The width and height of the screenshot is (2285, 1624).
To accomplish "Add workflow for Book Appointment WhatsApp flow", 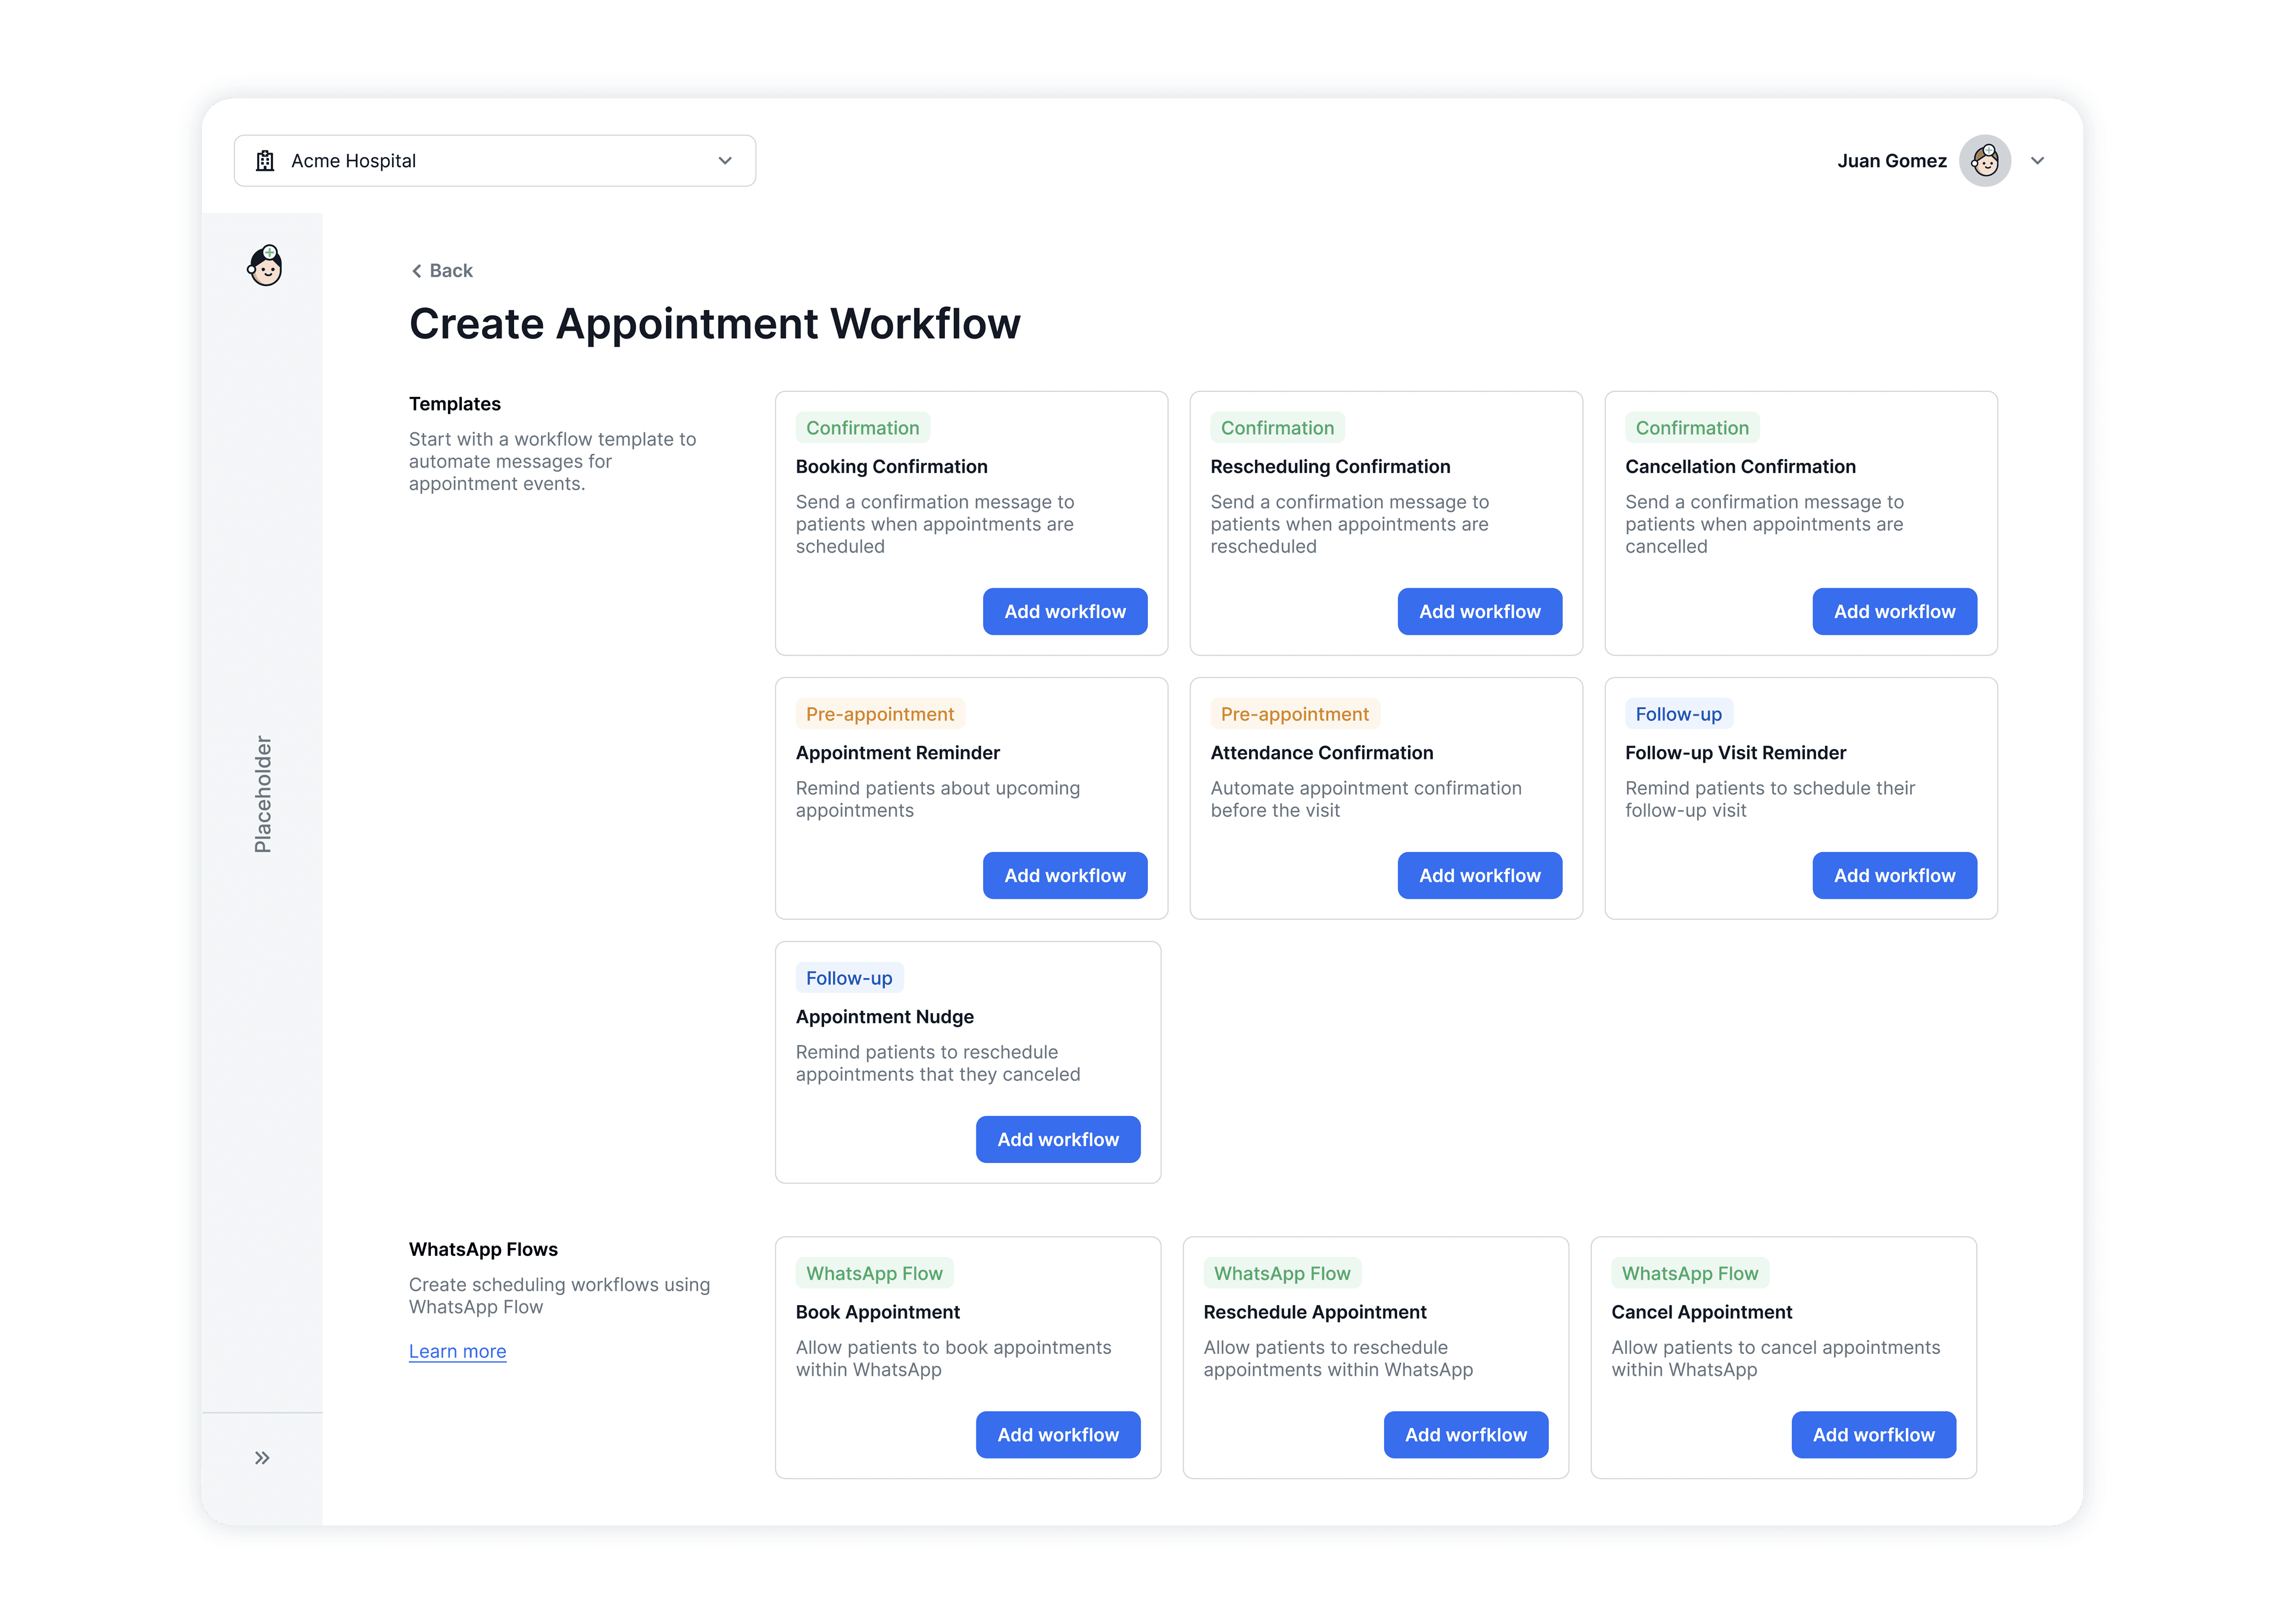I will 1058,1434.
